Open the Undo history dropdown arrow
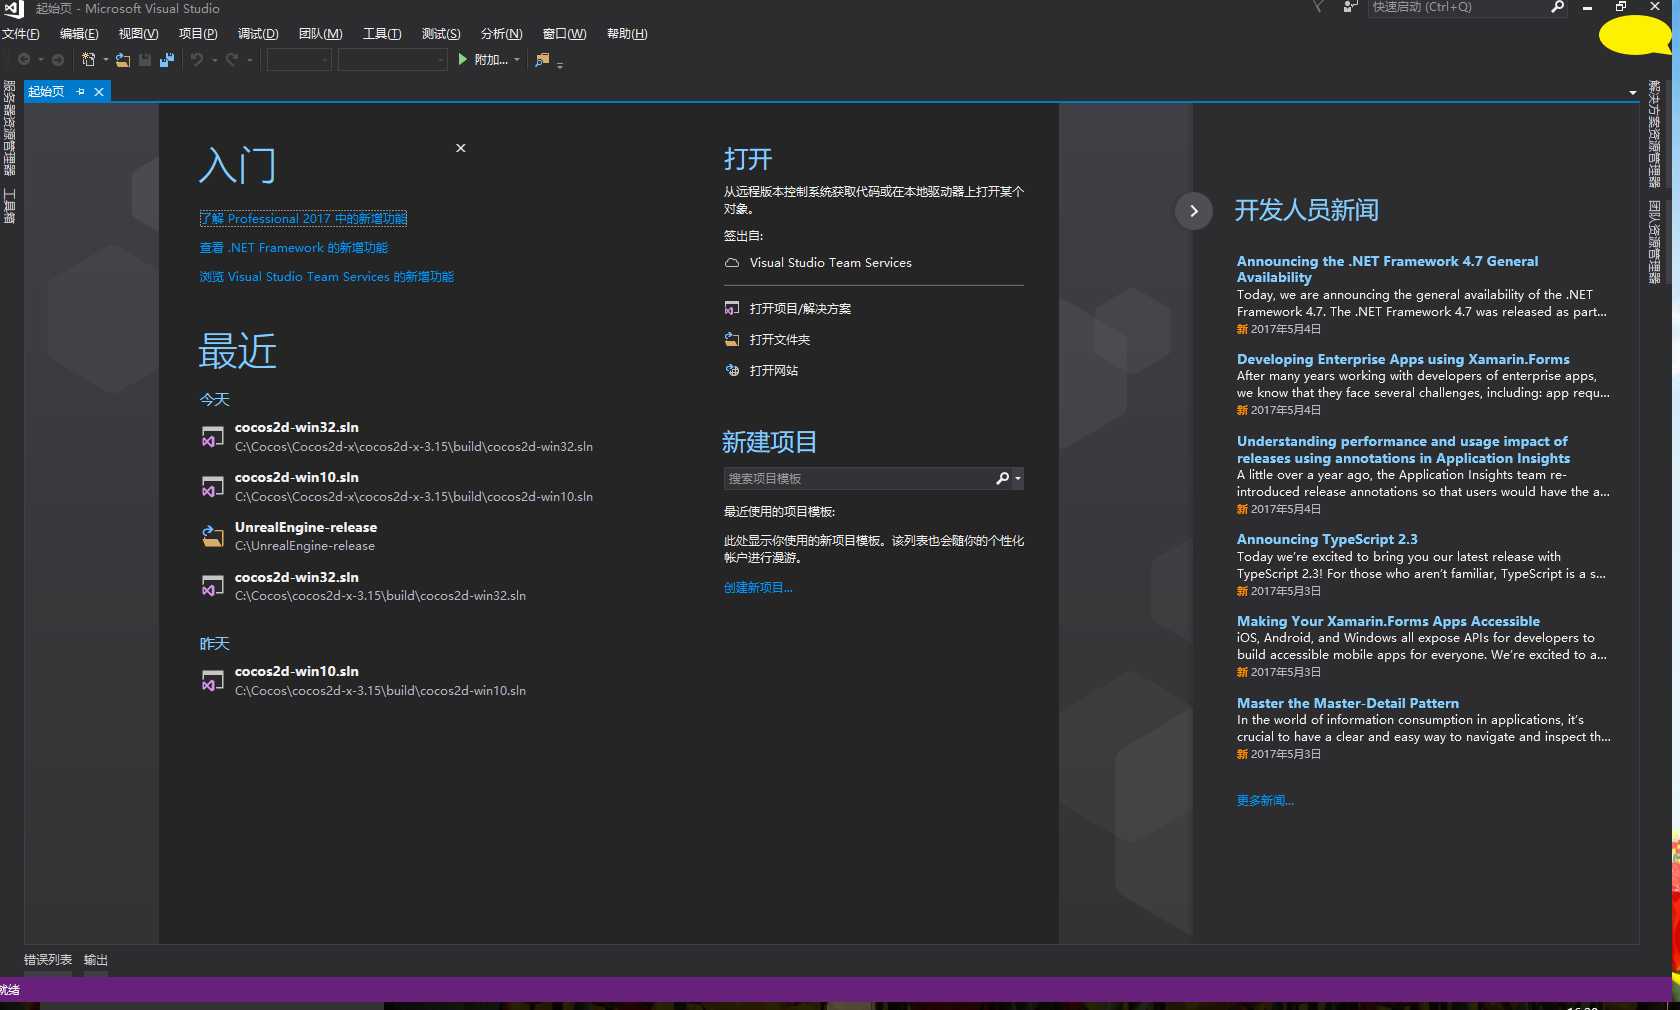Viewport: 1680px width, 1010px height. pyautogui.click(x=214, y=60)
